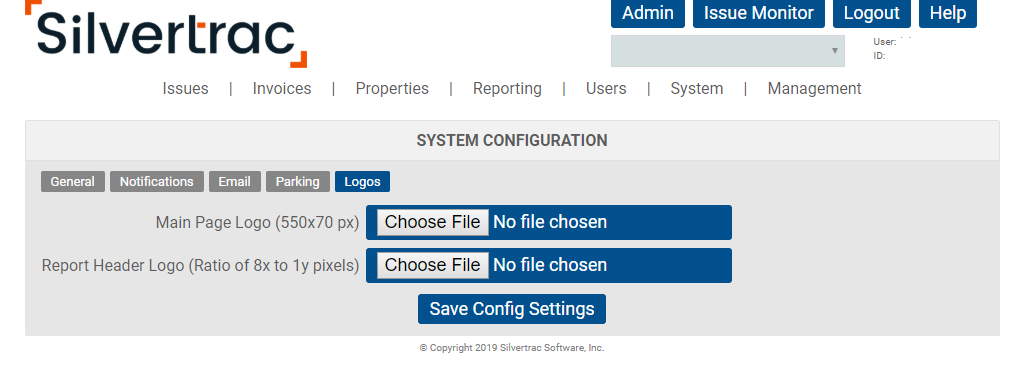Screen dimensions: 1024x376
Task: Open the Management menu
Action: pos(814,89)
